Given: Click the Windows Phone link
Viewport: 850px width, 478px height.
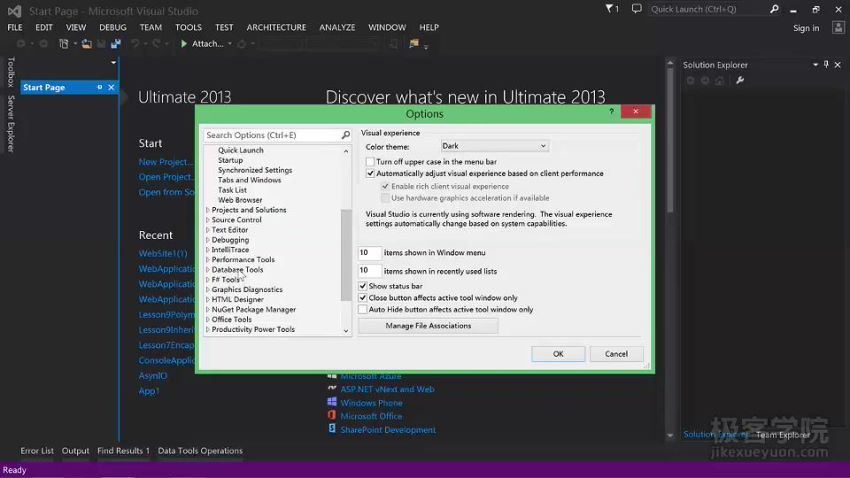Looking at the screenshot, I should click(371, 403).
